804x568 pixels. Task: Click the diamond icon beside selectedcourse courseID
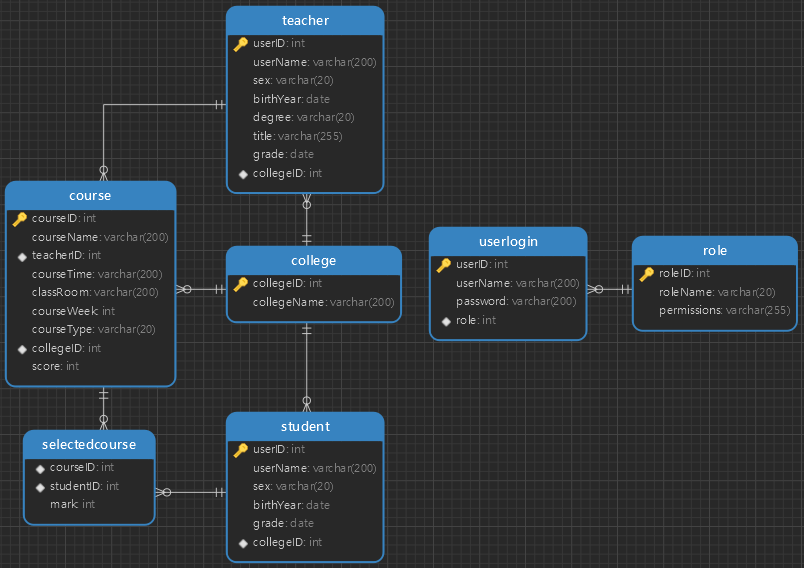[x=40, y=469]
